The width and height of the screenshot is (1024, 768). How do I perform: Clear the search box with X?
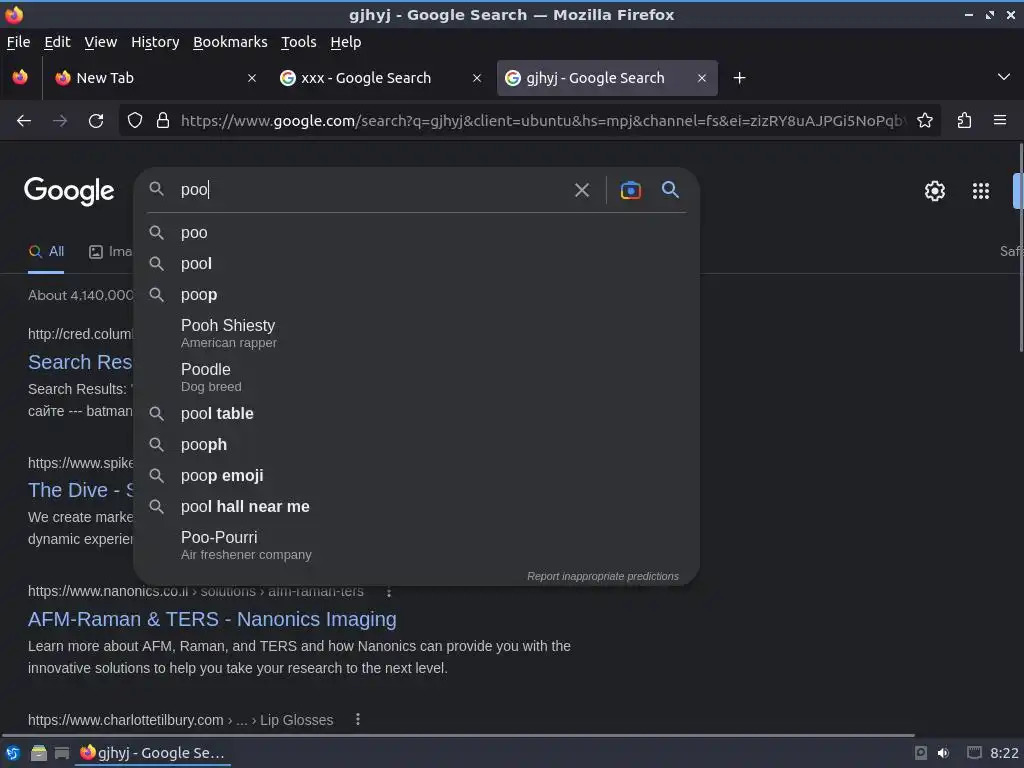[582, 190]
